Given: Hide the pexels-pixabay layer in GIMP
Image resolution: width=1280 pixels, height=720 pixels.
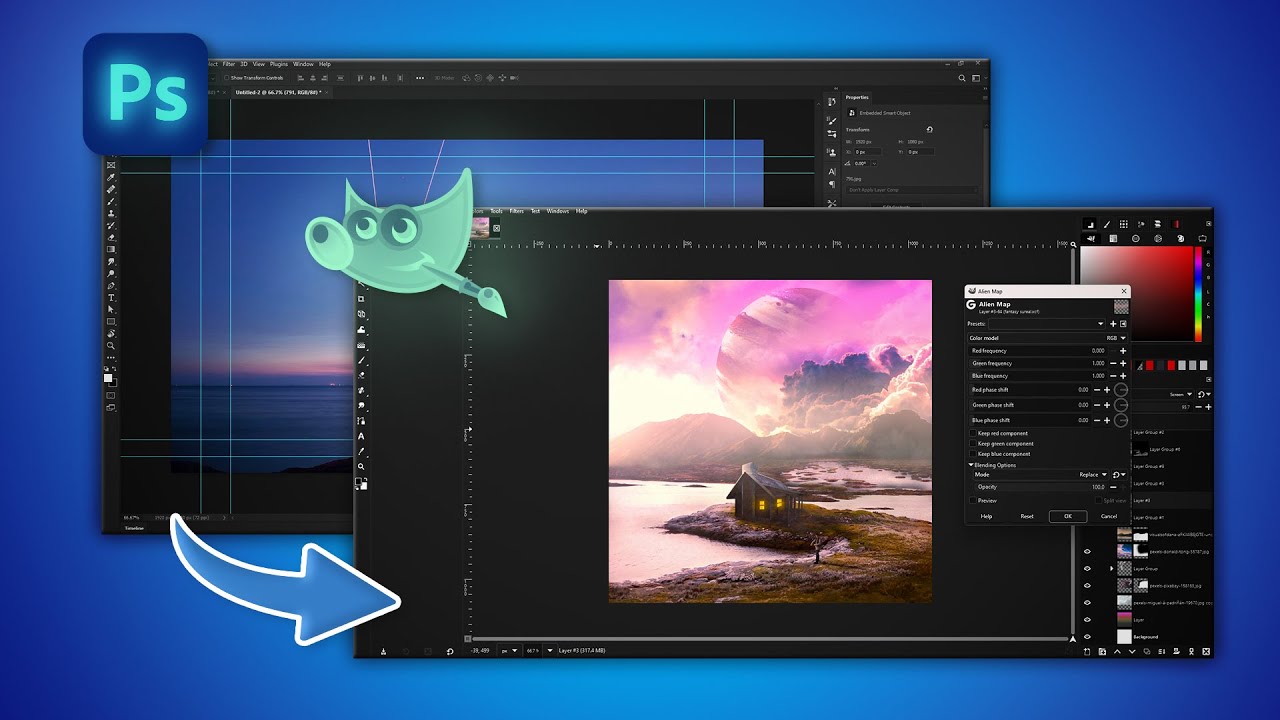Looking at the screenshot, I should [x=1087, y=586].
